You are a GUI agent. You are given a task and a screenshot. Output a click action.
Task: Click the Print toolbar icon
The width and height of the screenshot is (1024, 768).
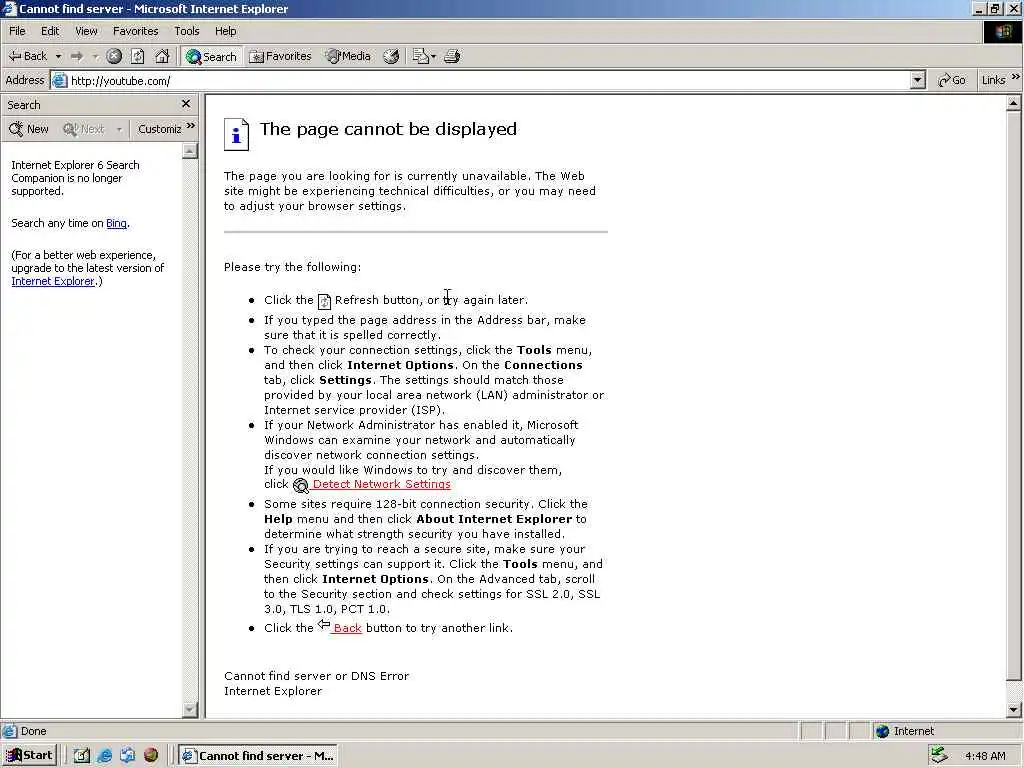point(452,56)
